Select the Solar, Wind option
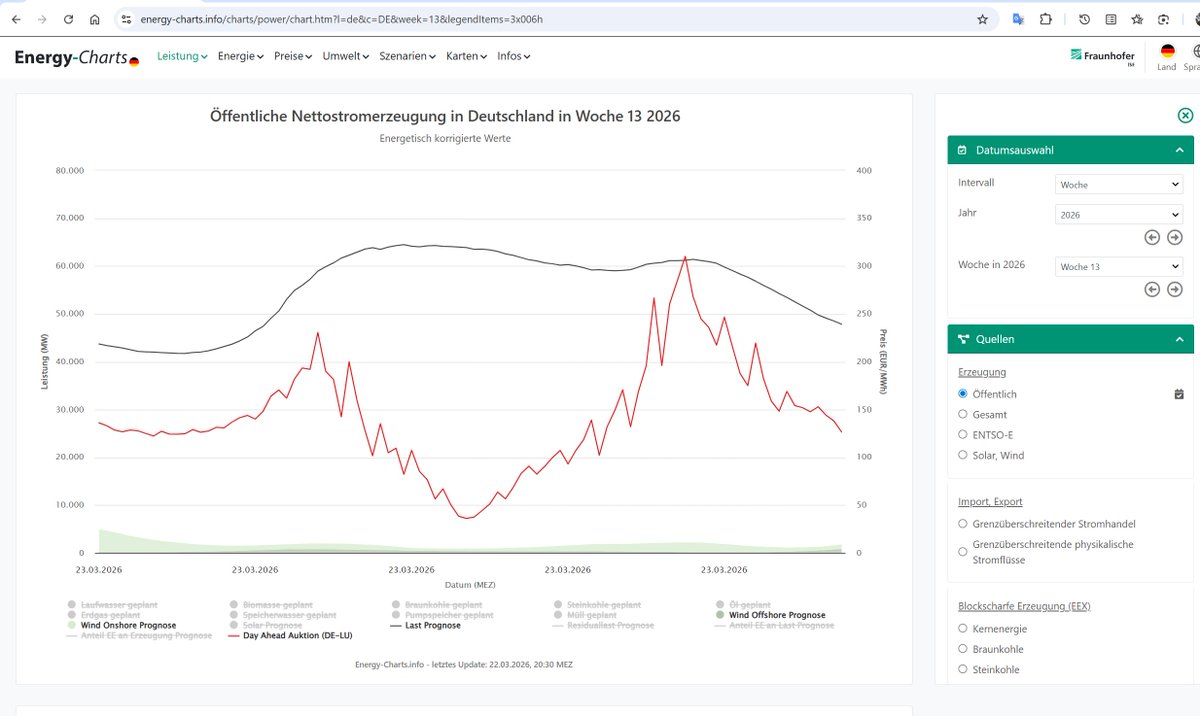 tap(963, 455)
